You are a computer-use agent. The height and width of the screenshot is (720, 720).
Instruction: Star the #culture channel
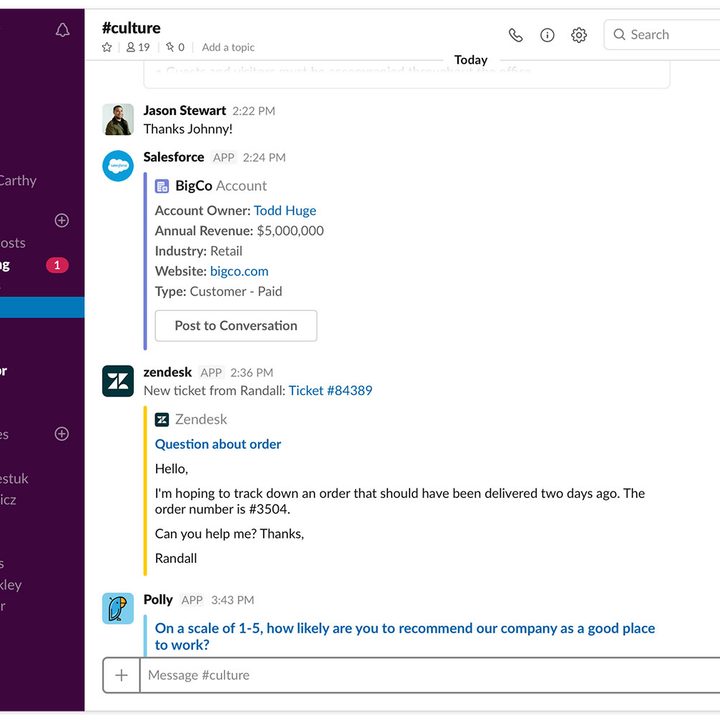pos(107,47)
